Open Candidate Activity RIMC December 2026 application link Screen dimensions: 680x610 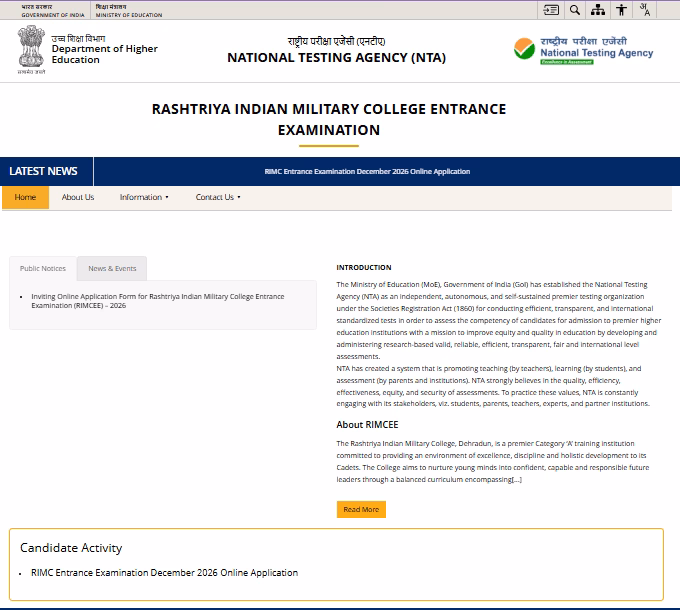[x=164, y=573]
